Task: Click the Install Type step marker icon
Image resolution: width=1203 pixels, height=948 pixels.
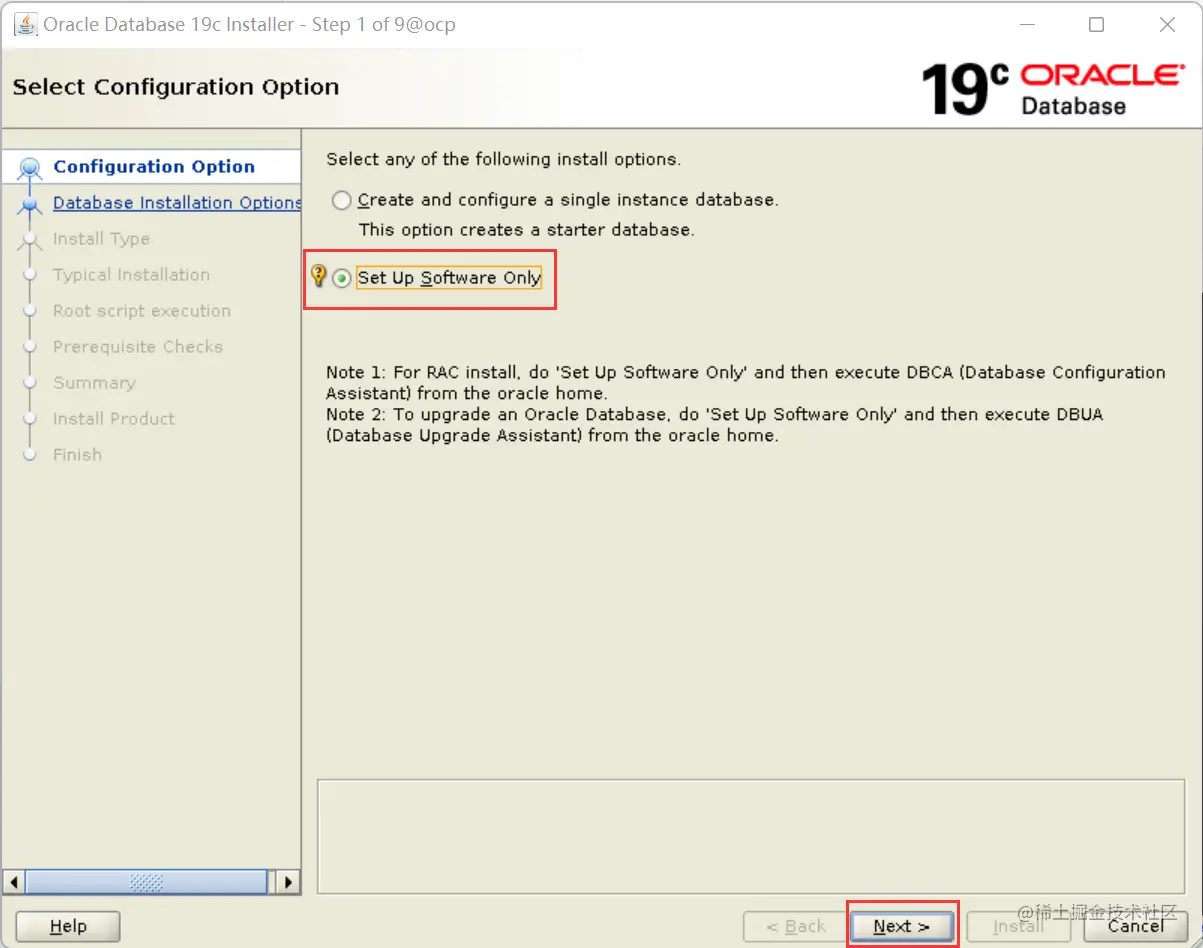Action: click(x=30, y=239)
